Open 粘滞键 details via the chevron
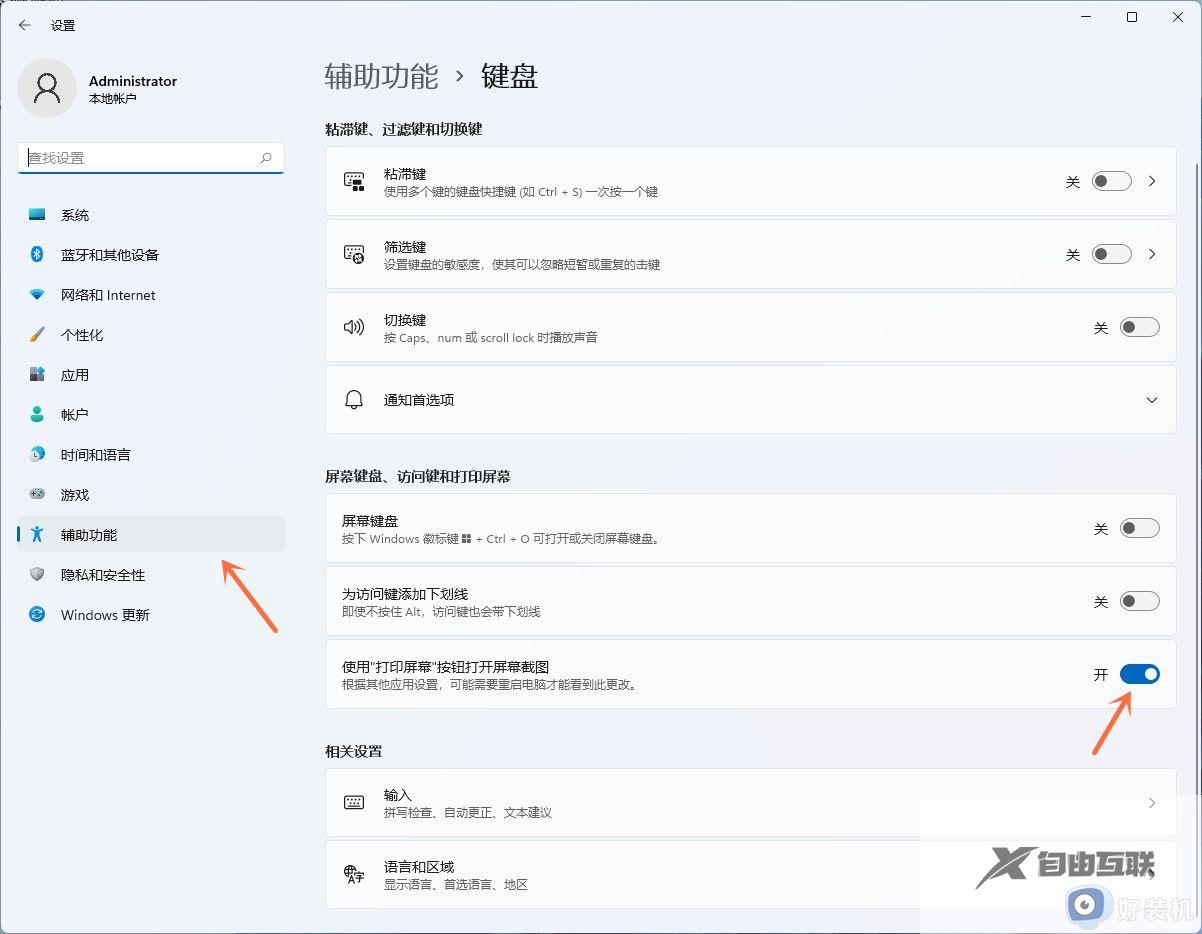 pos(1152,181)
